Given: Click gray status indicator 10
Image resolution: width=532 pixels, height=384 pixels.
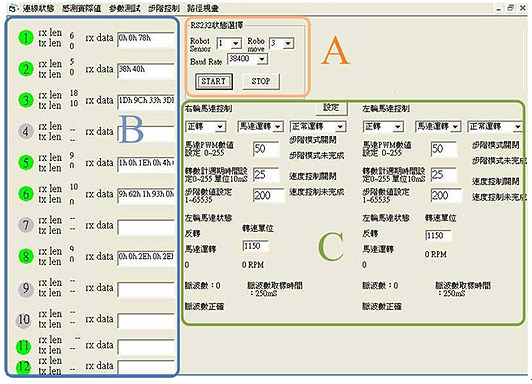Looking at the screenshot, I should 24,320.
